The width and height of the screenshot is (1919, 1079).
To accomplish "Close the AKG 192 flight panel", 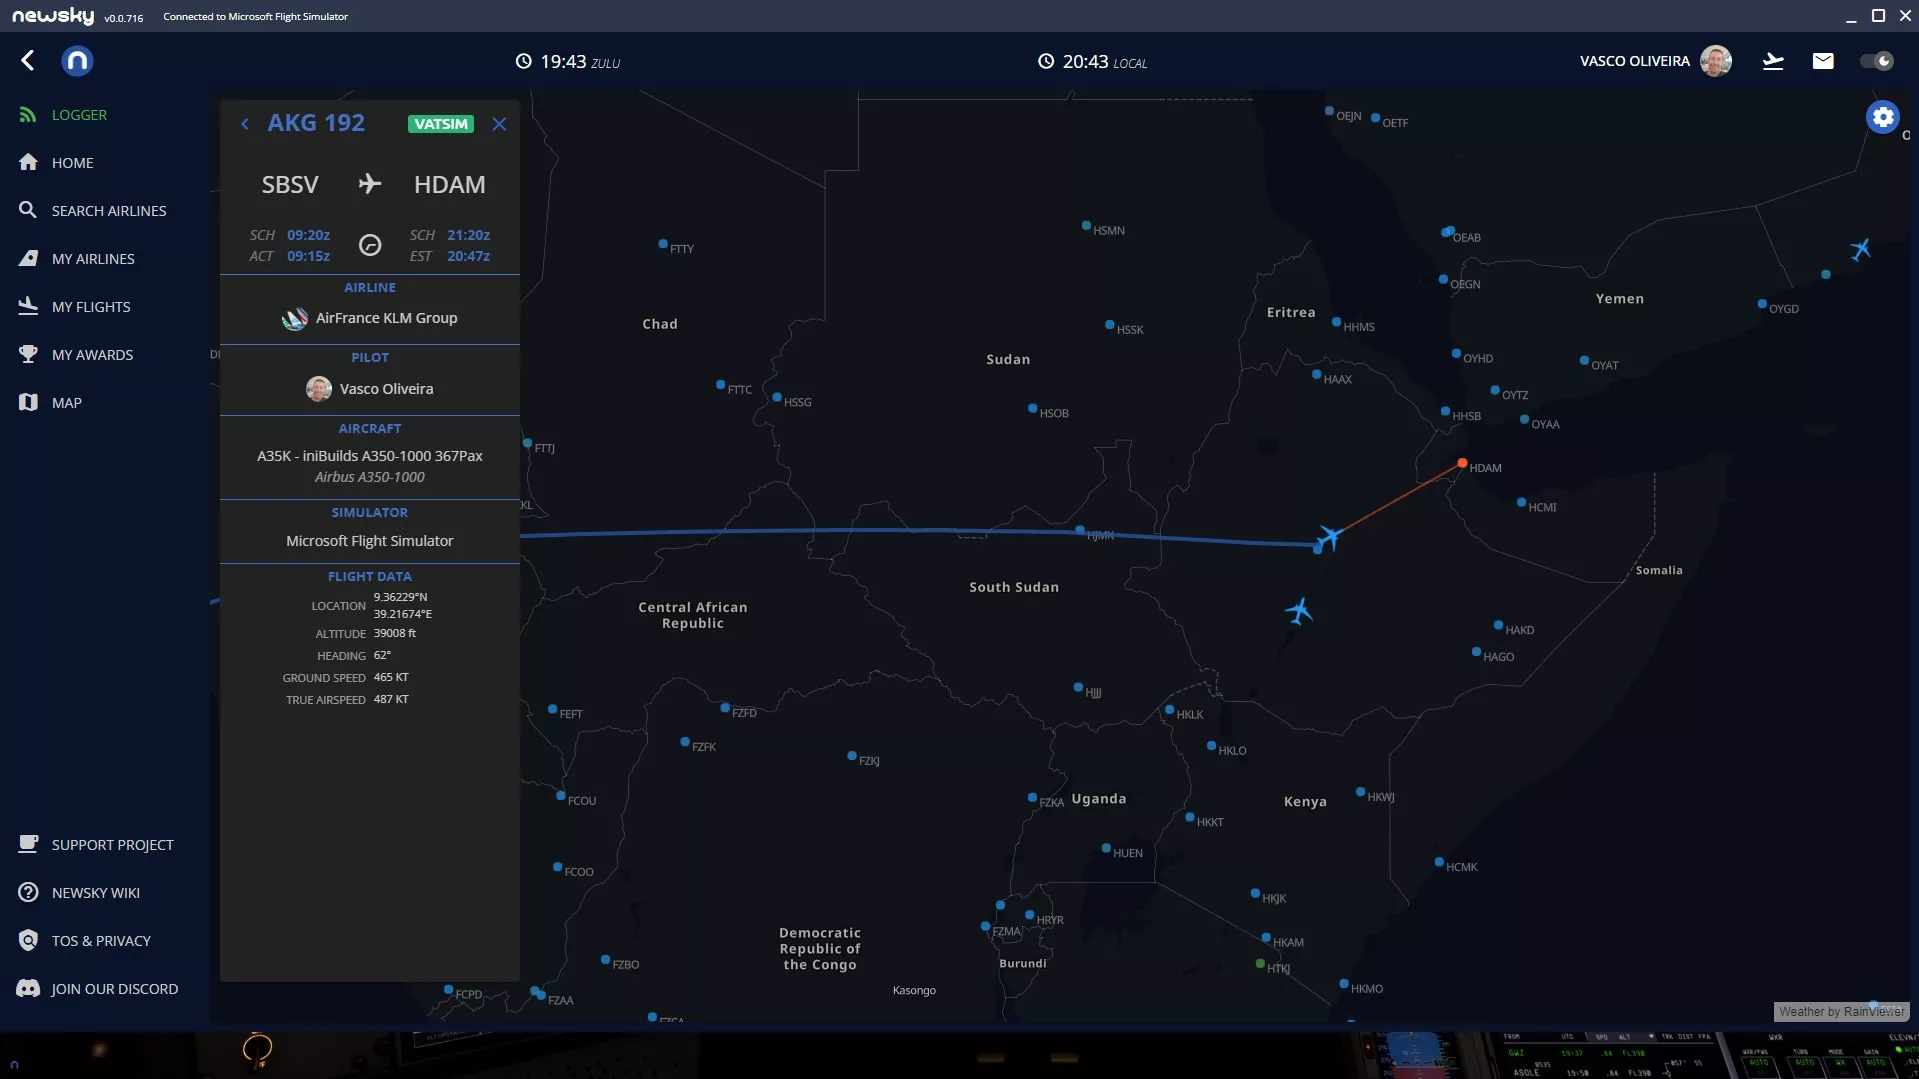I will tap(499, 124).
